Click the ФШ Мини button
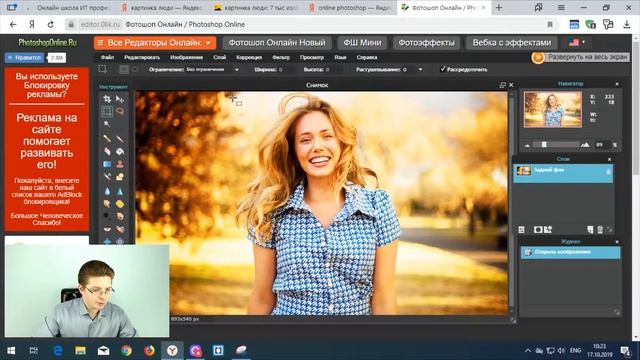This screenshot has height=360, width=640. pos(362,42)
